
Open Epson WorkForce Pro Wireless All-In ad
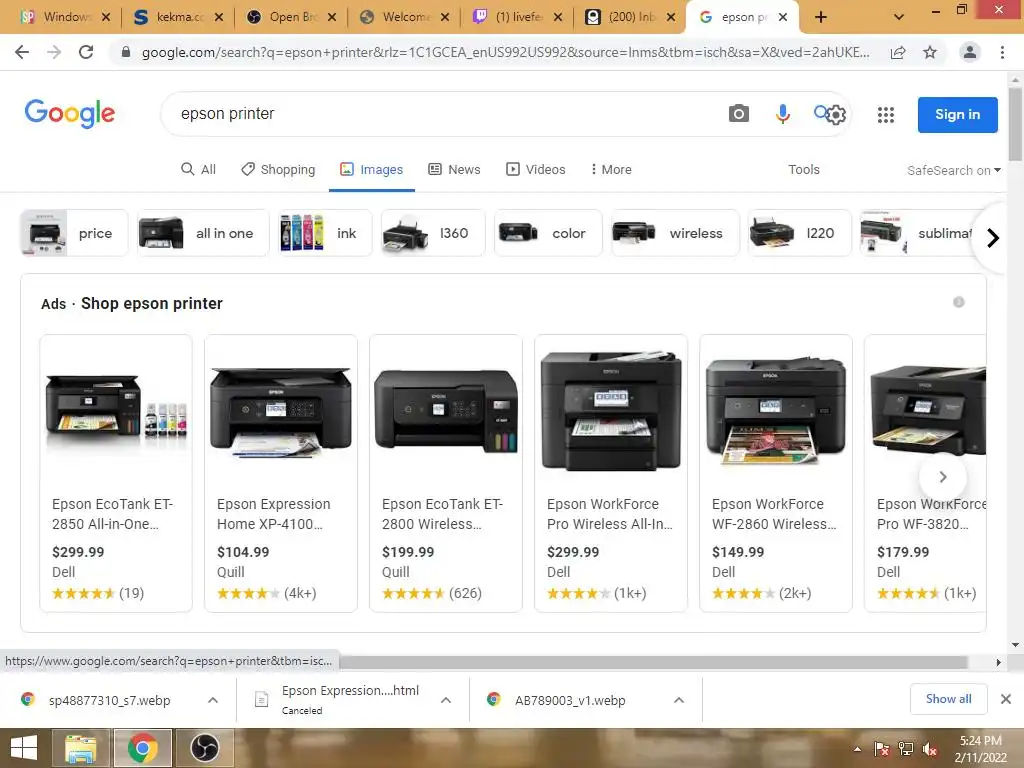(x=611, y=473)
